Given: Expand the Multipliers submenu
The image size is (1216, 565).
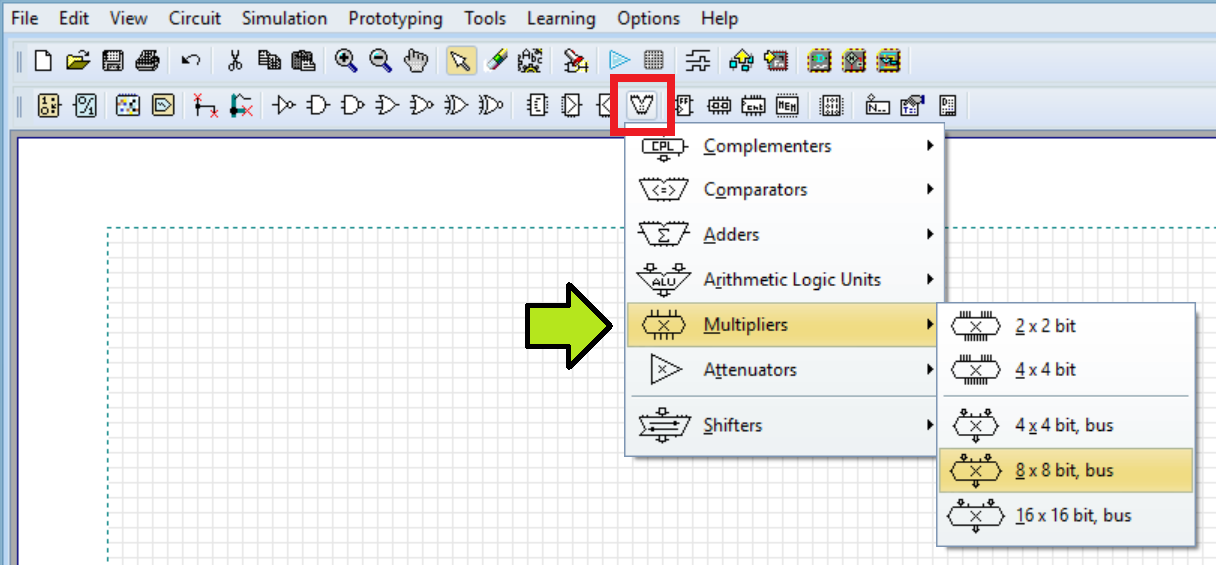Looking at the screenshot, I should [783, 325].
